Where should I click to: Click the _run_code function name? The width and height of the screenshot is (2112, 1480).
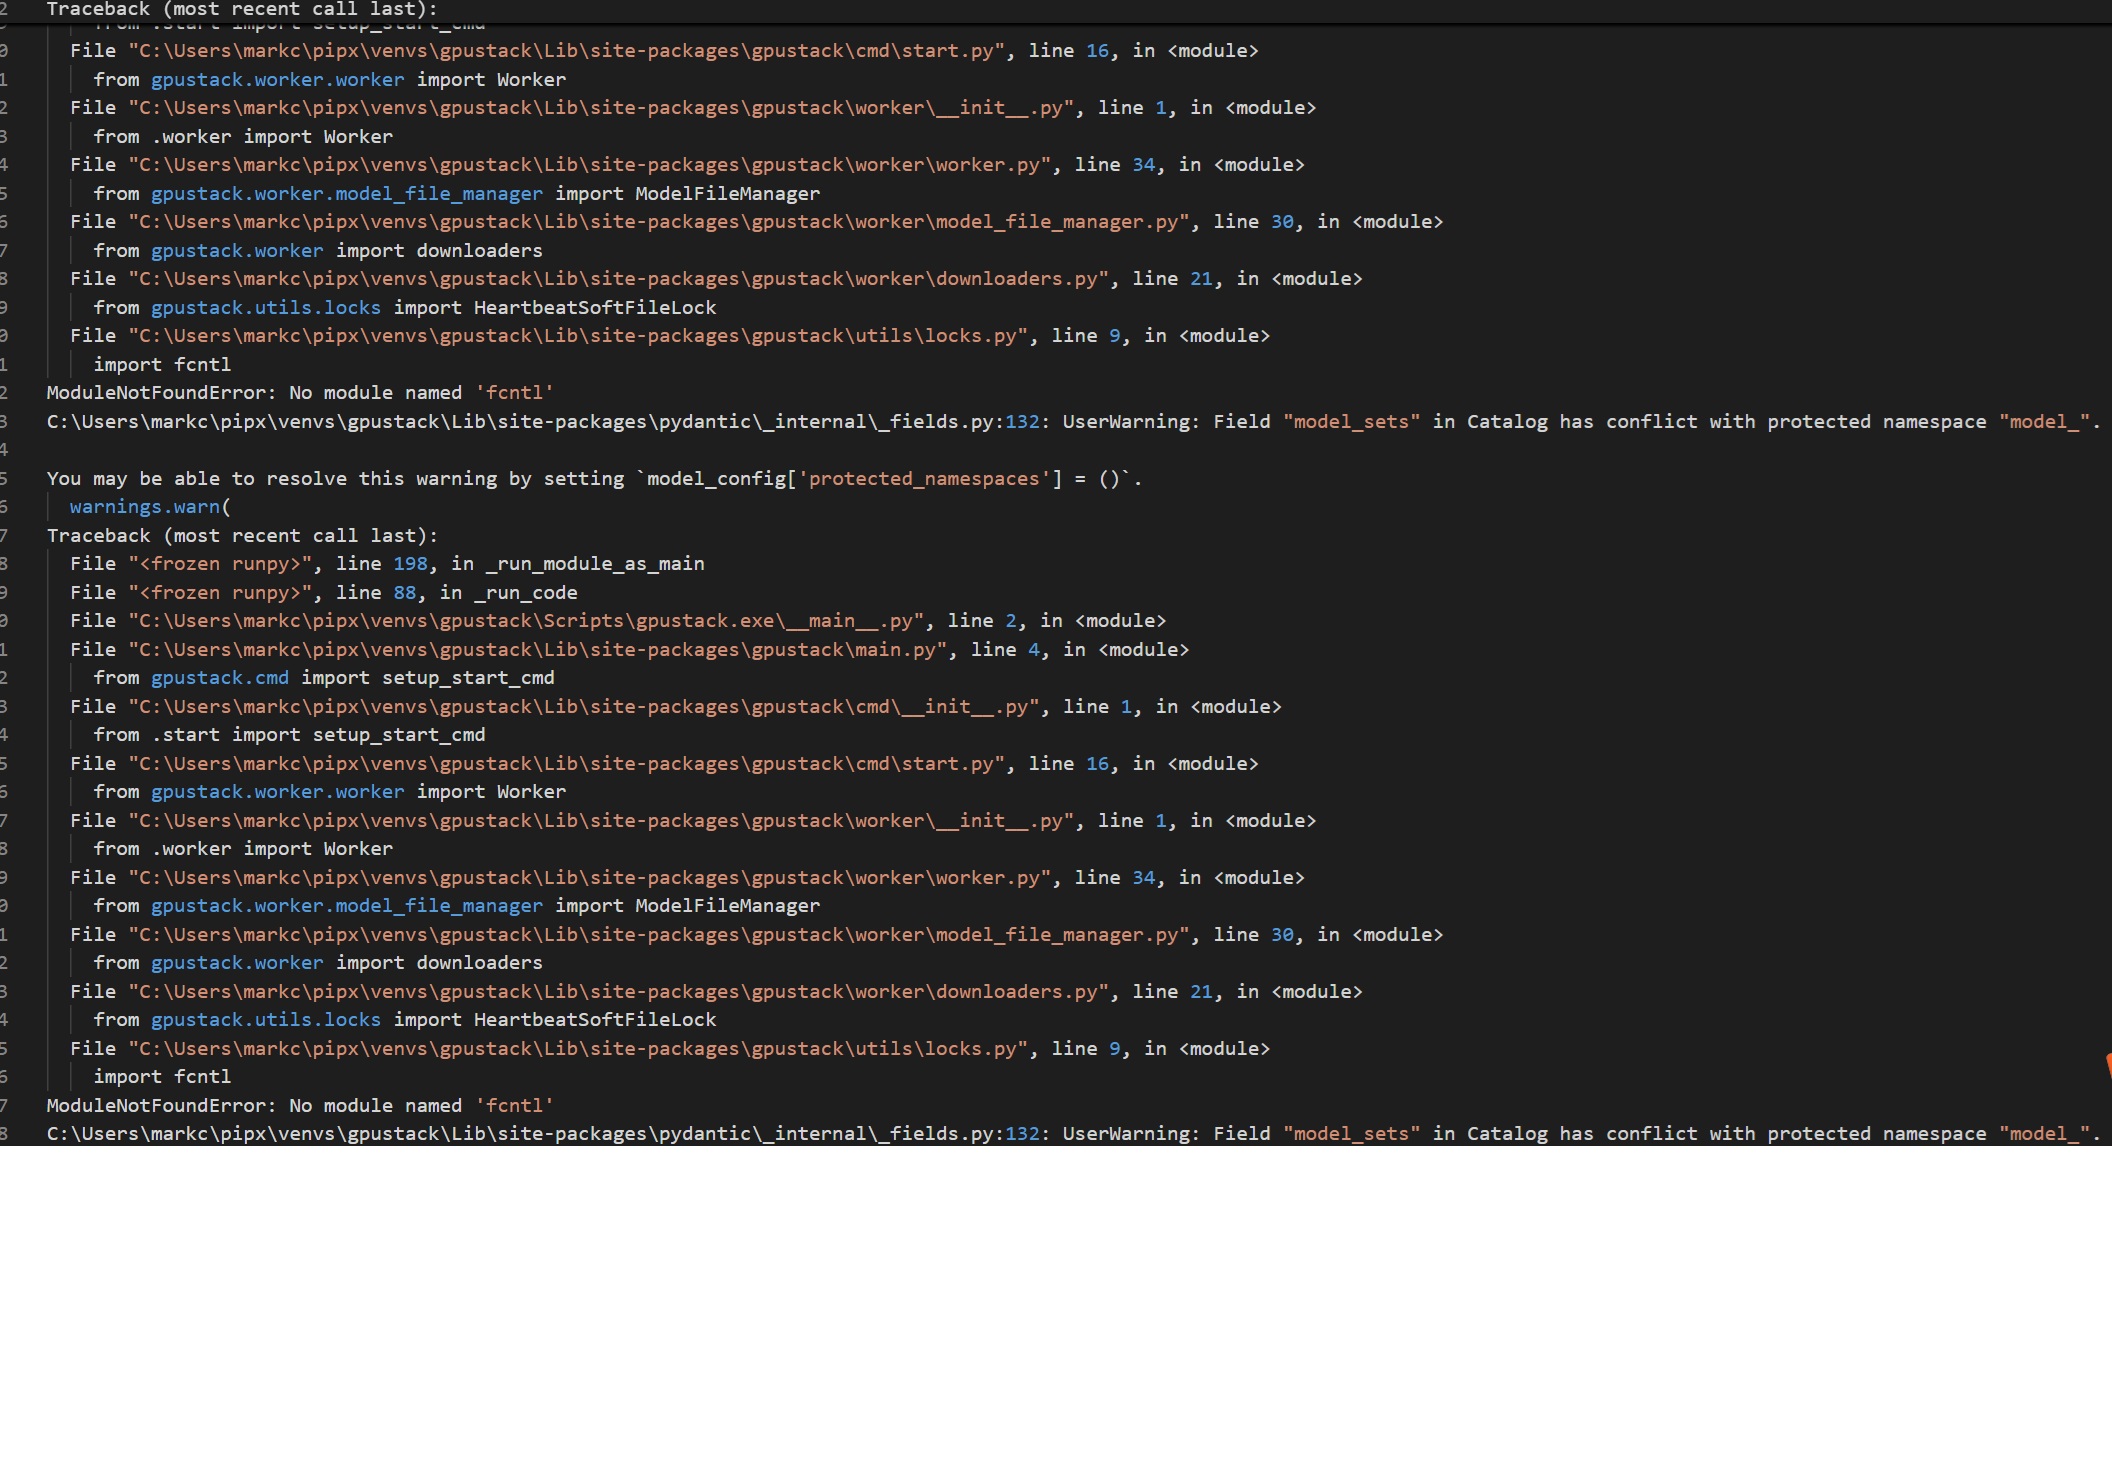pyautogui.click(x=525, y=593)
